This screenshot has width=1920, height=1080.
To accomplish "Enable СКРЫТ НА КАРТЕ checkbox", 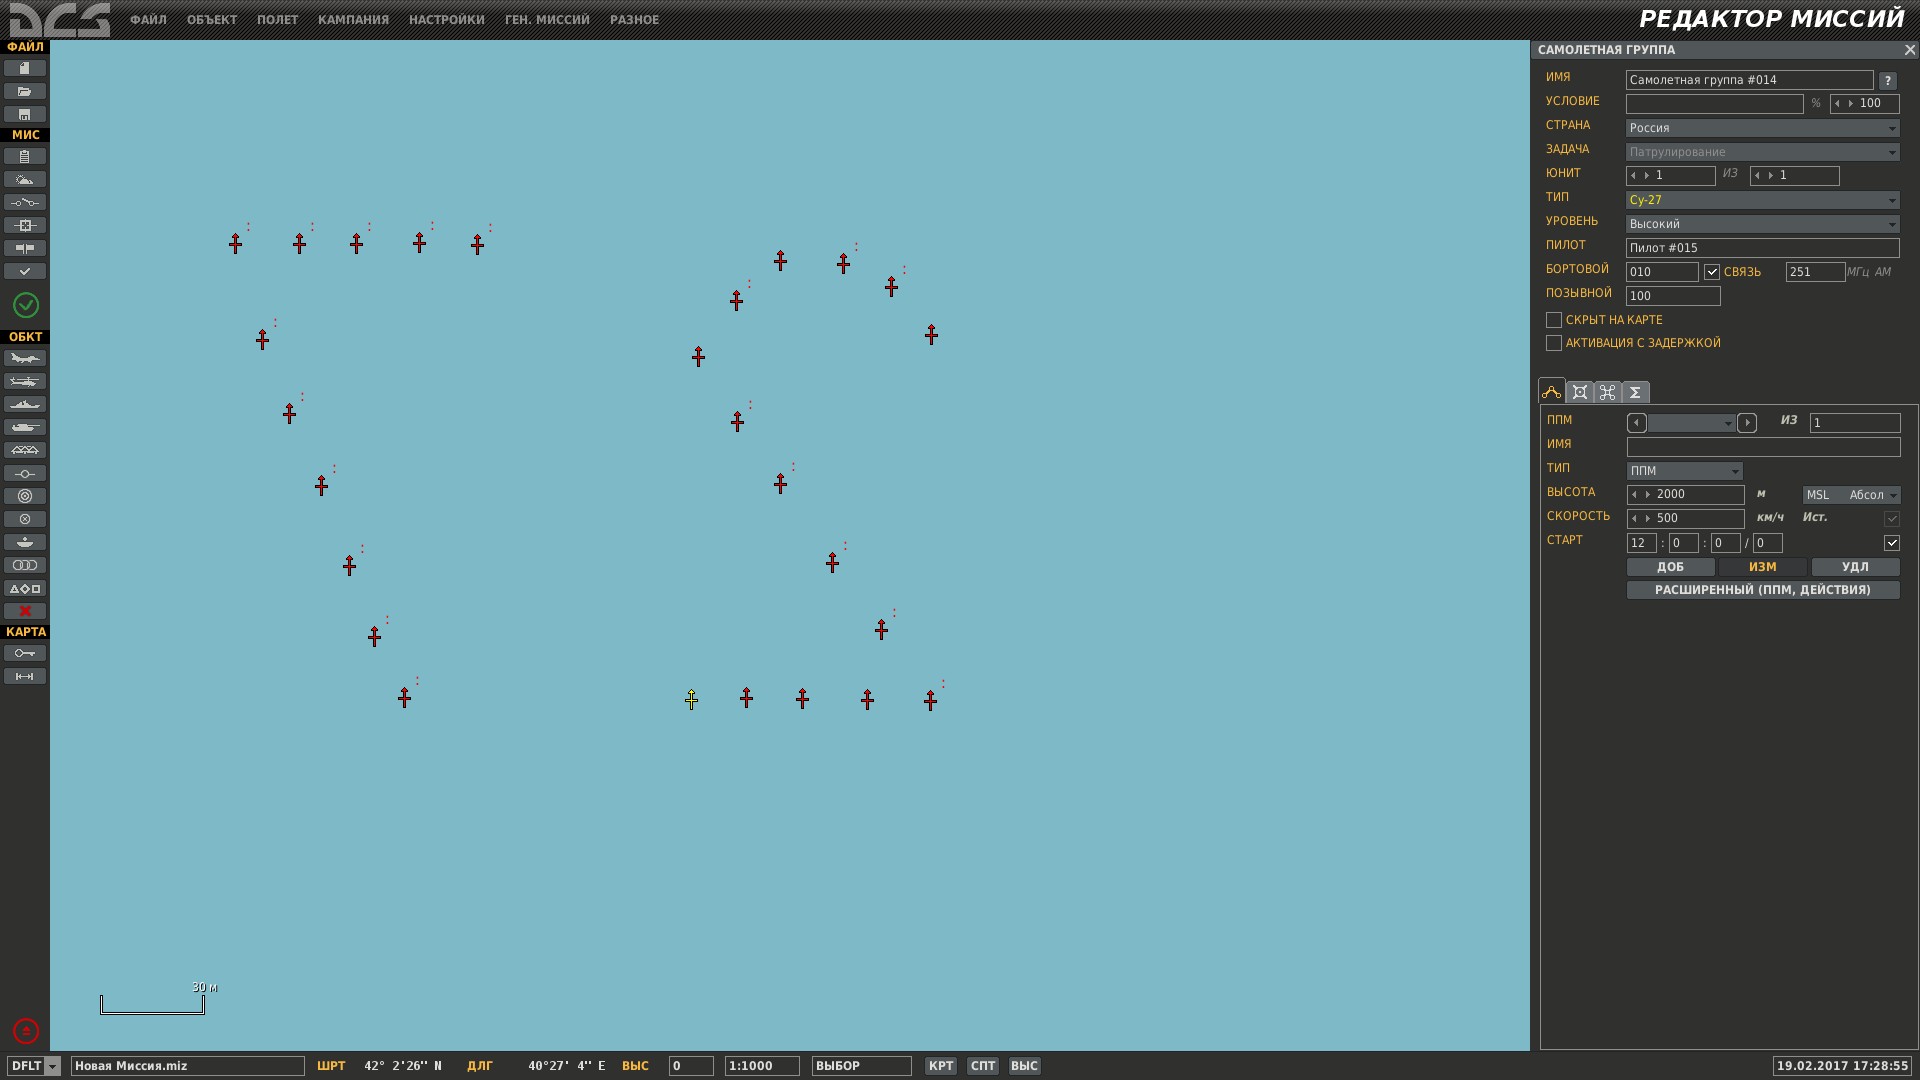I will coord(1554,320).
